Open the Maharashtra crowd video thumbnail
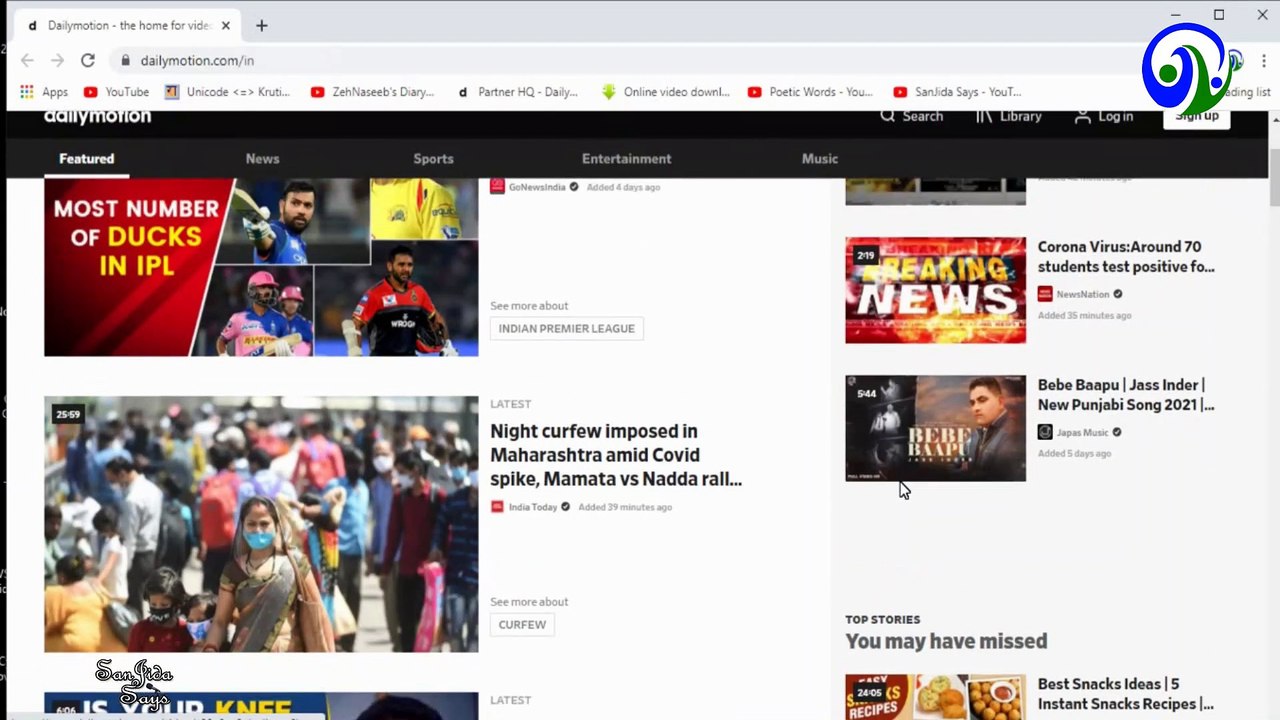This screenshot has width=1280, height=720. (x=261, y=524)
